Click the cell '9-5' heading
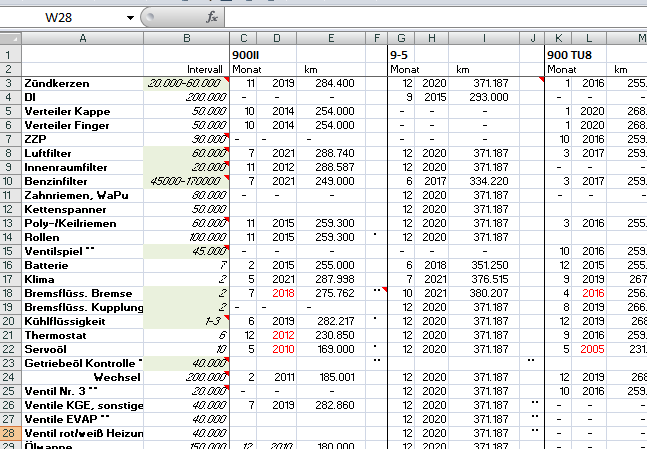The width and height of the screenshot is (647, 449). pyautogui.click(x=401, y=55)
